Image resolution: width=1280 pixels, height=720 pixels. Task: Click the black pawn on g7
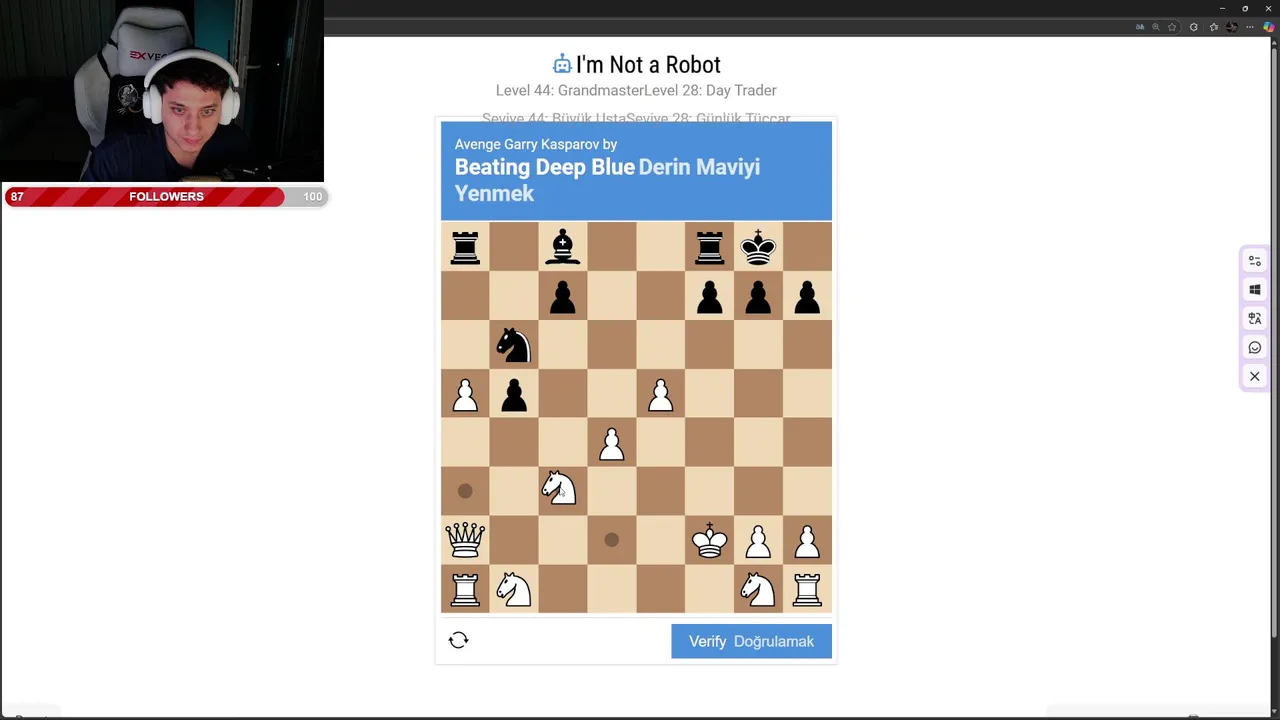pos(758,296)
